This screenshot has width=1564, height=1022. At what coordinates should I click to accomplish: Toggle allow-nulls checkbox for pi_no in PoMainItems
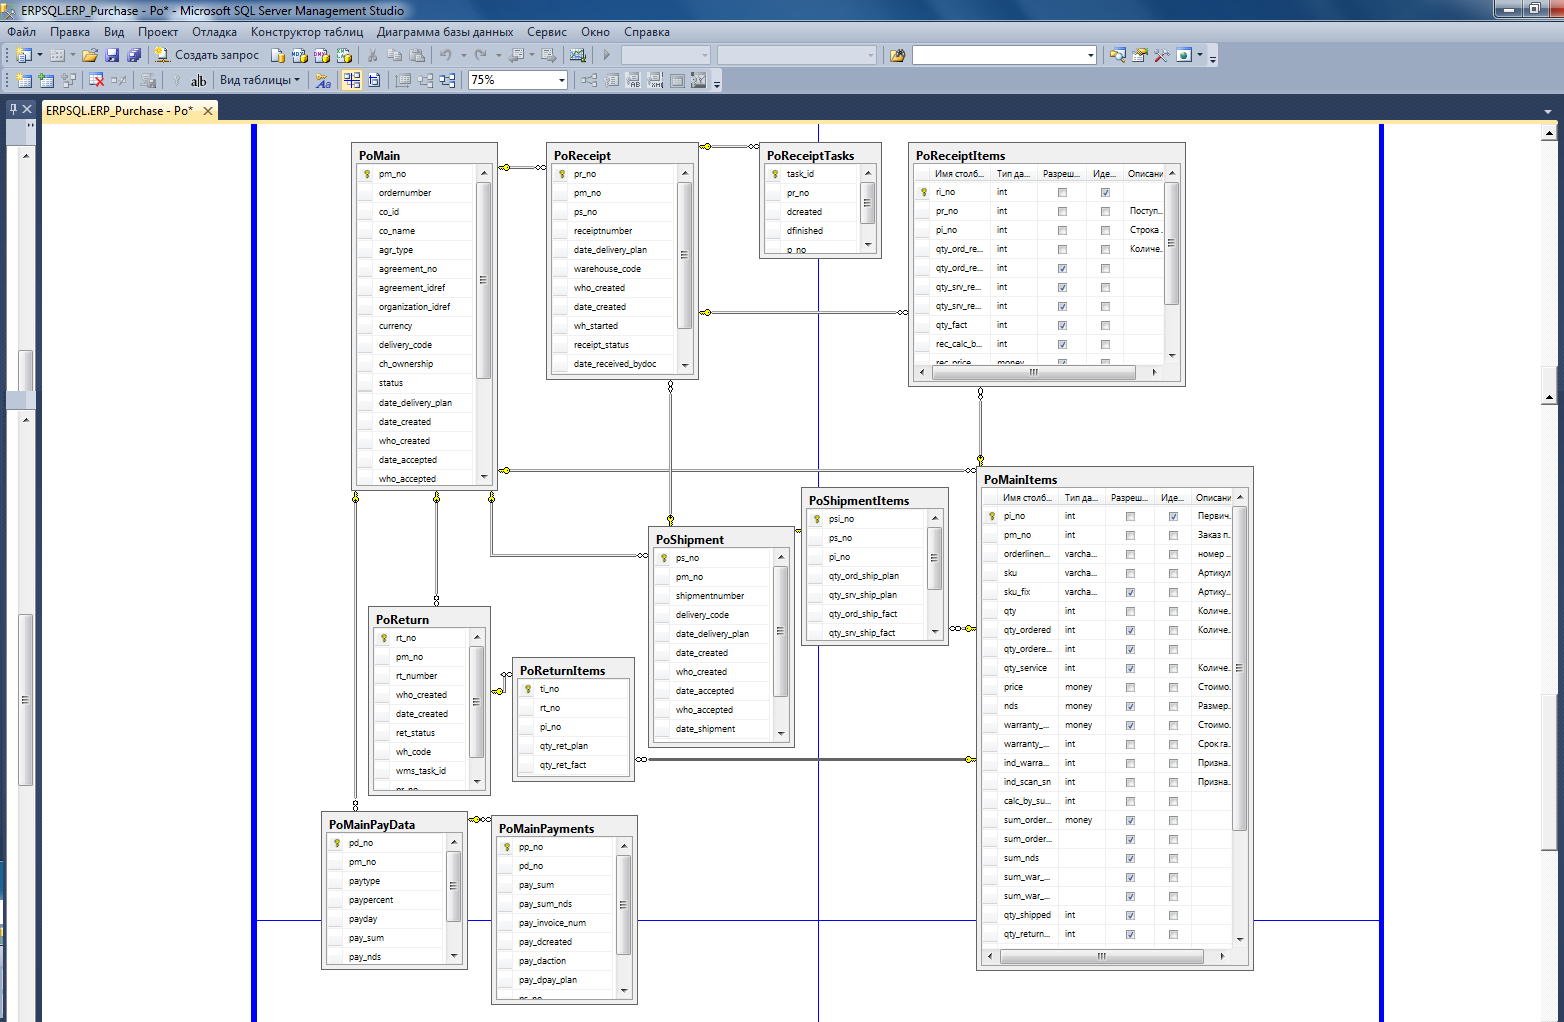(x=1130, y=517)
